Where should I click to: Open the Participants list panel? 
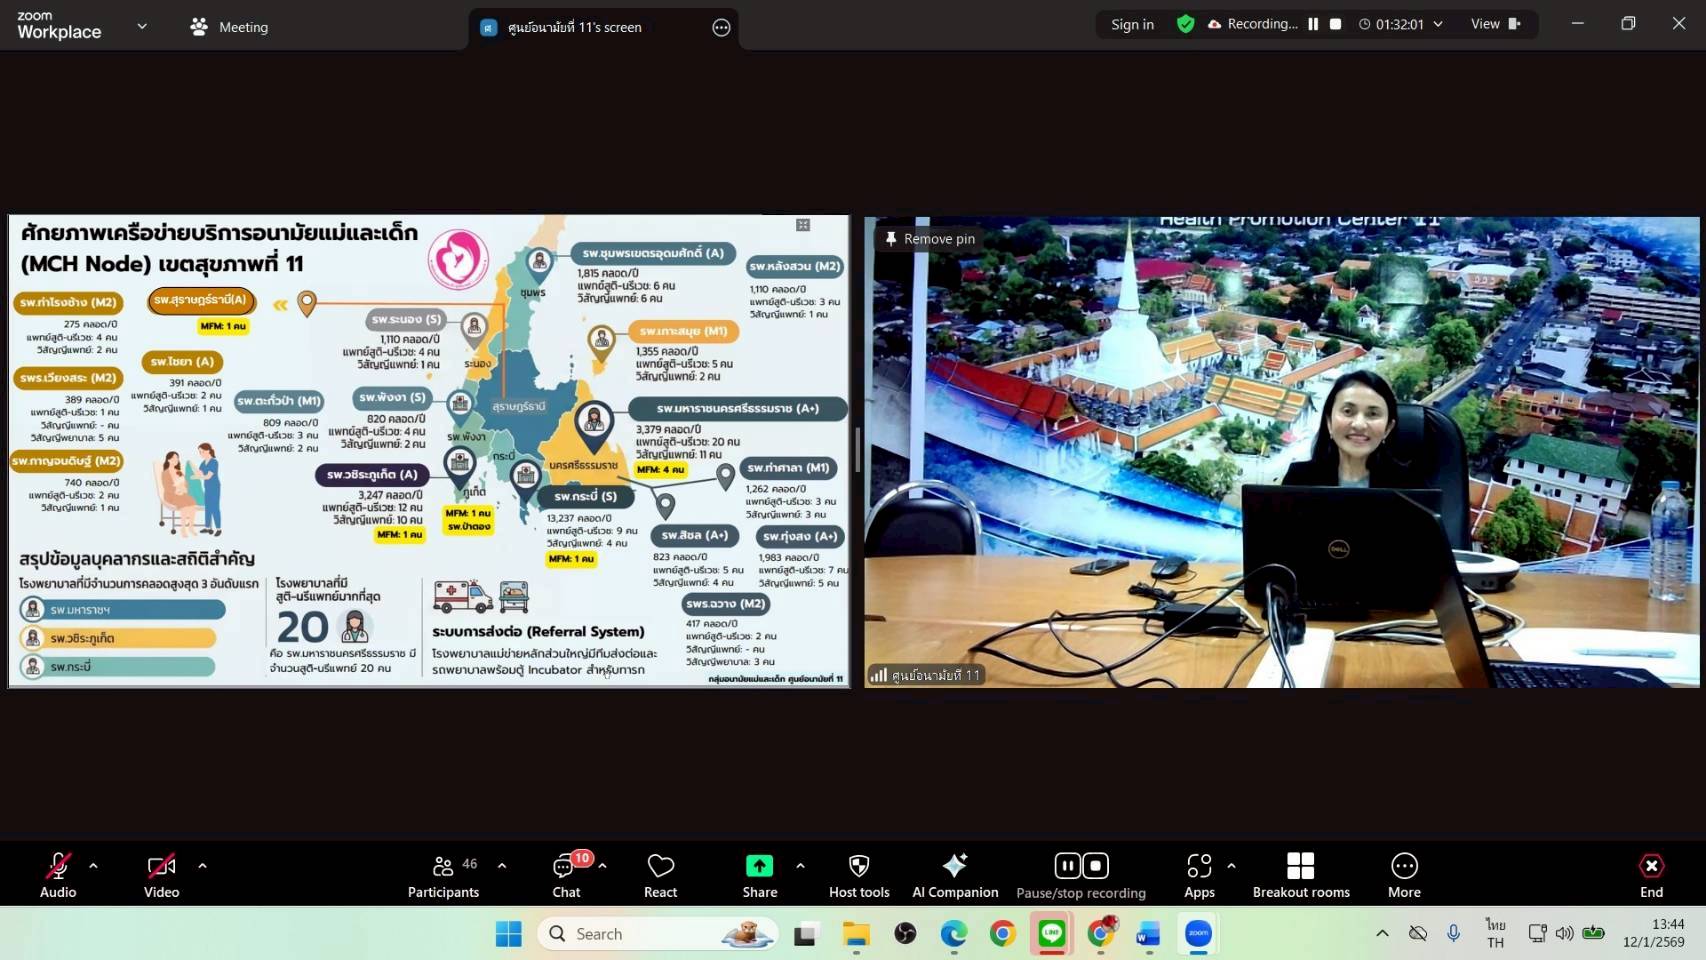pos(443,875)
